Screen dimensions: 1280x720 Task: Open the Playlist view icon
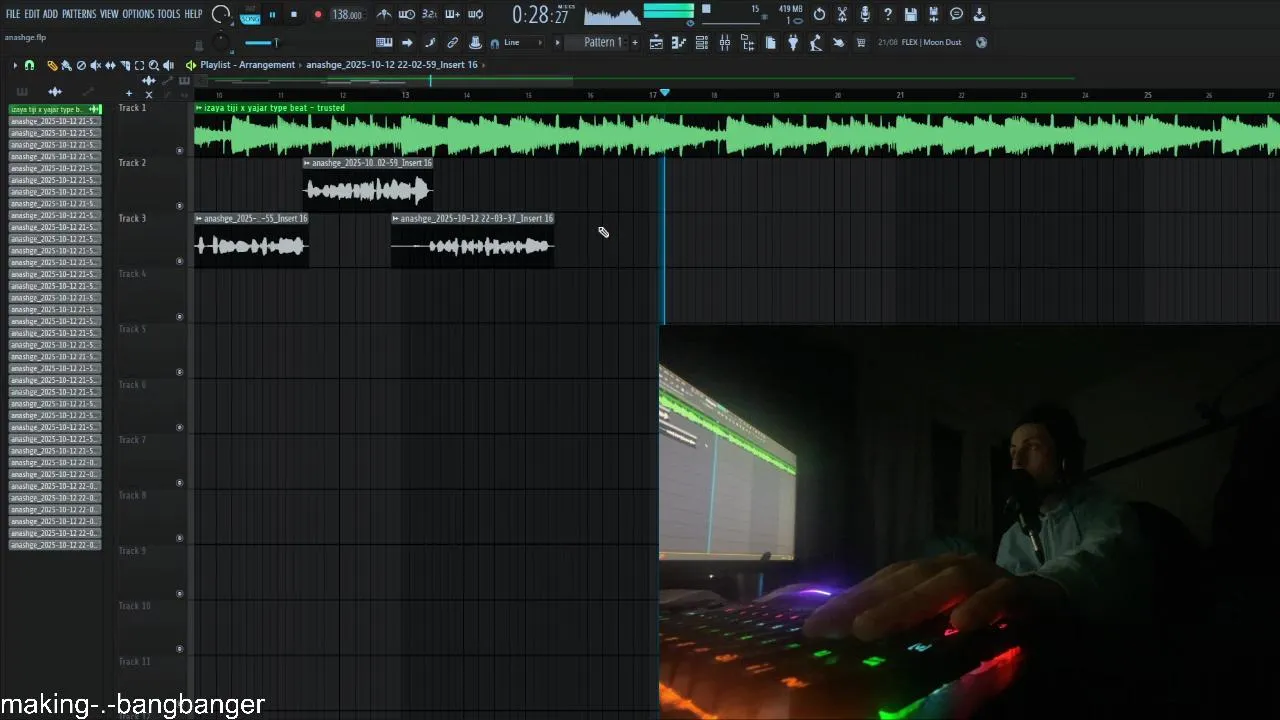(656, 42)
